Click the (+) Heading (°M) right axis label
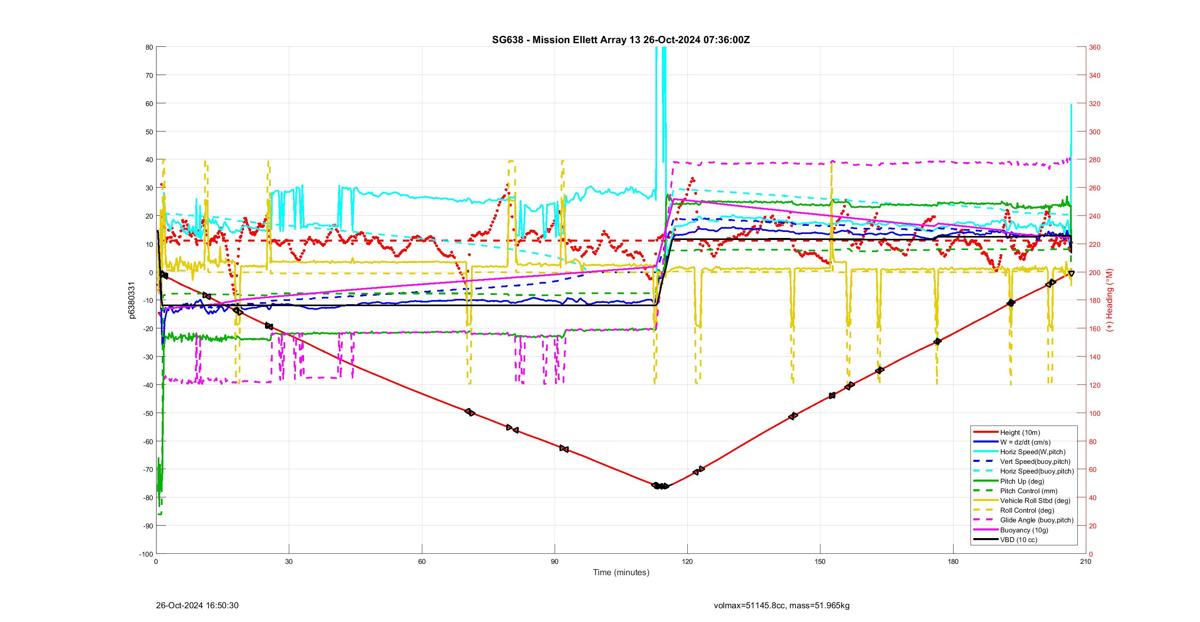 click(x=1109, y=300)
